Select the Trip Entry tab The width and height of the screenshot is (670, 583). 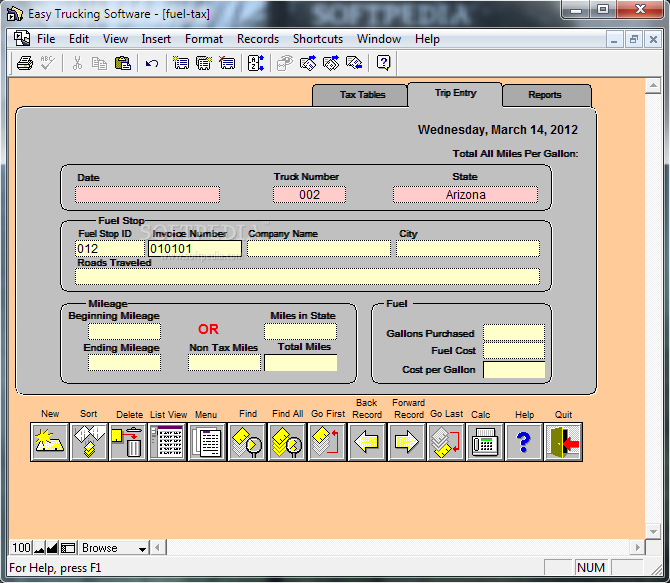pyautogui.click(x=455, y=94)
